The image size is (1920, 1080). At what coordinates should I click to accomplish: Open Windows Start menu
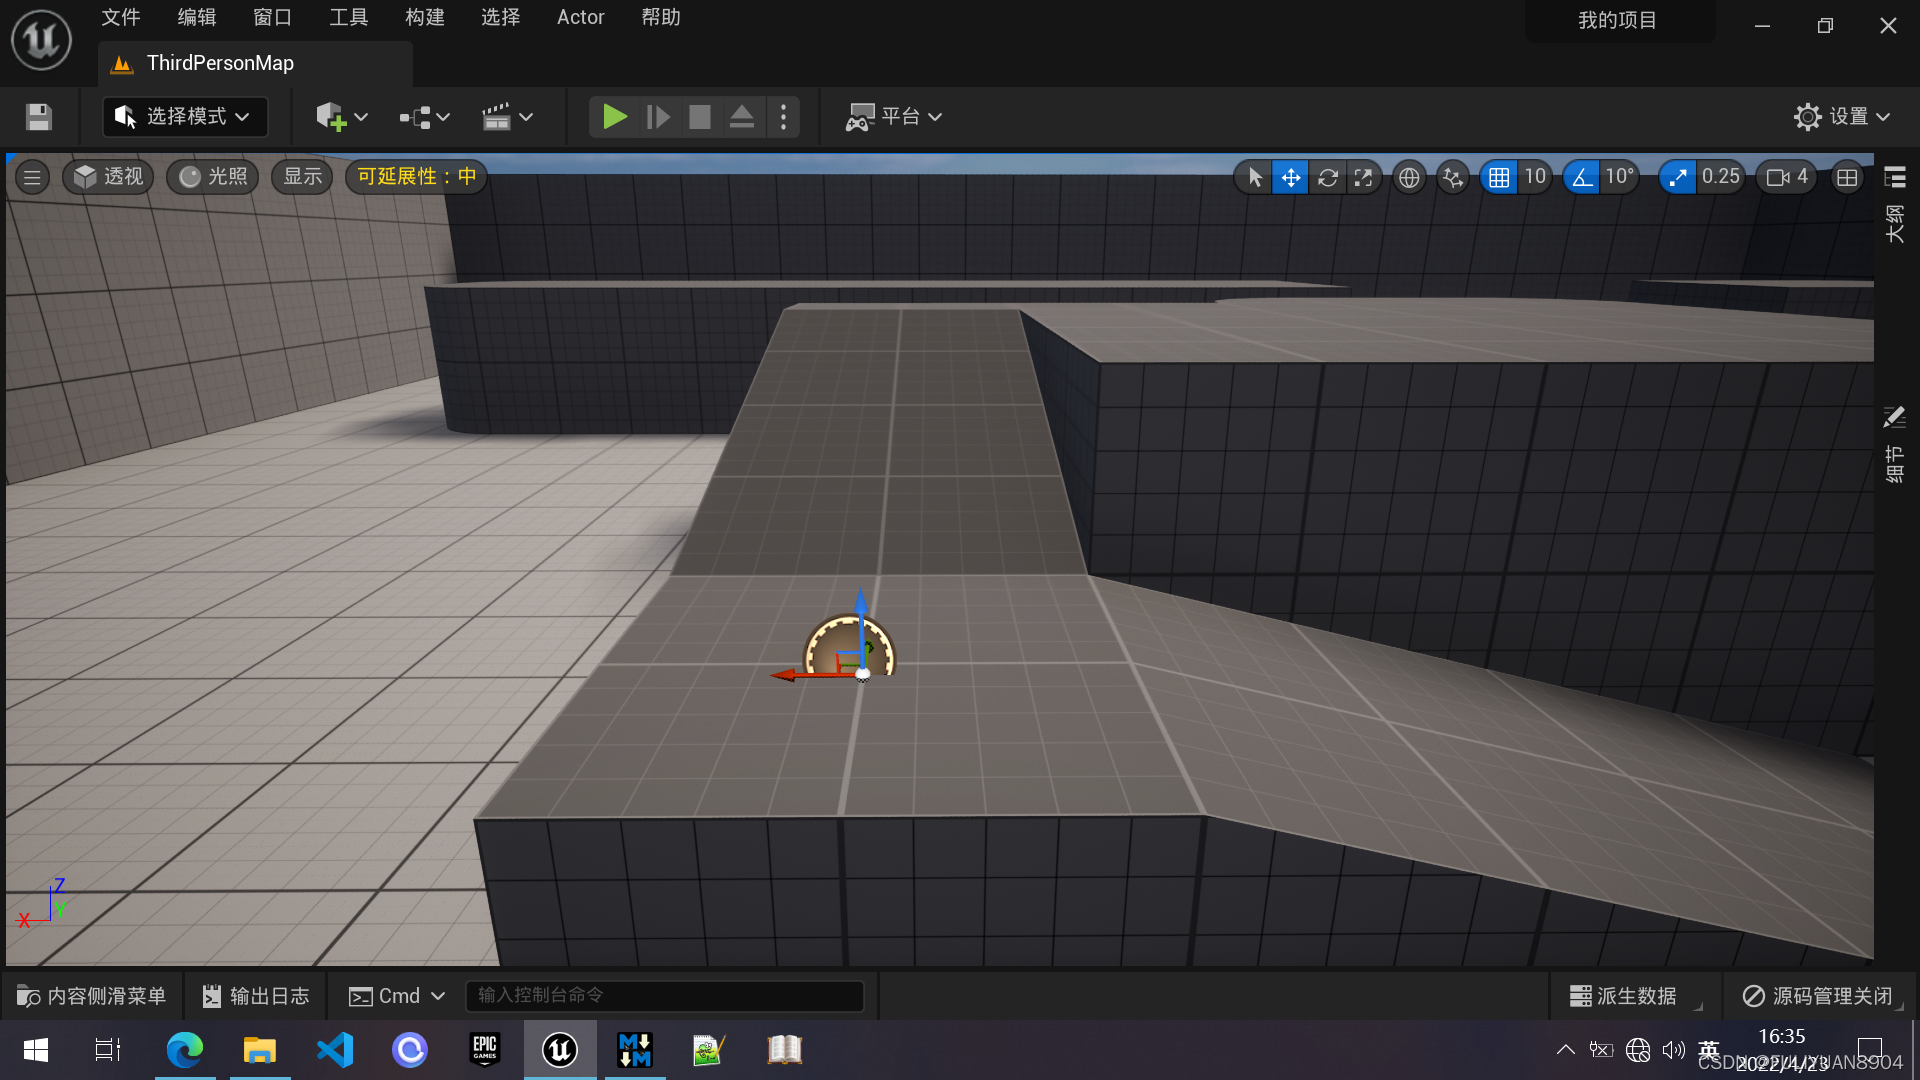tap(36, 1050)
